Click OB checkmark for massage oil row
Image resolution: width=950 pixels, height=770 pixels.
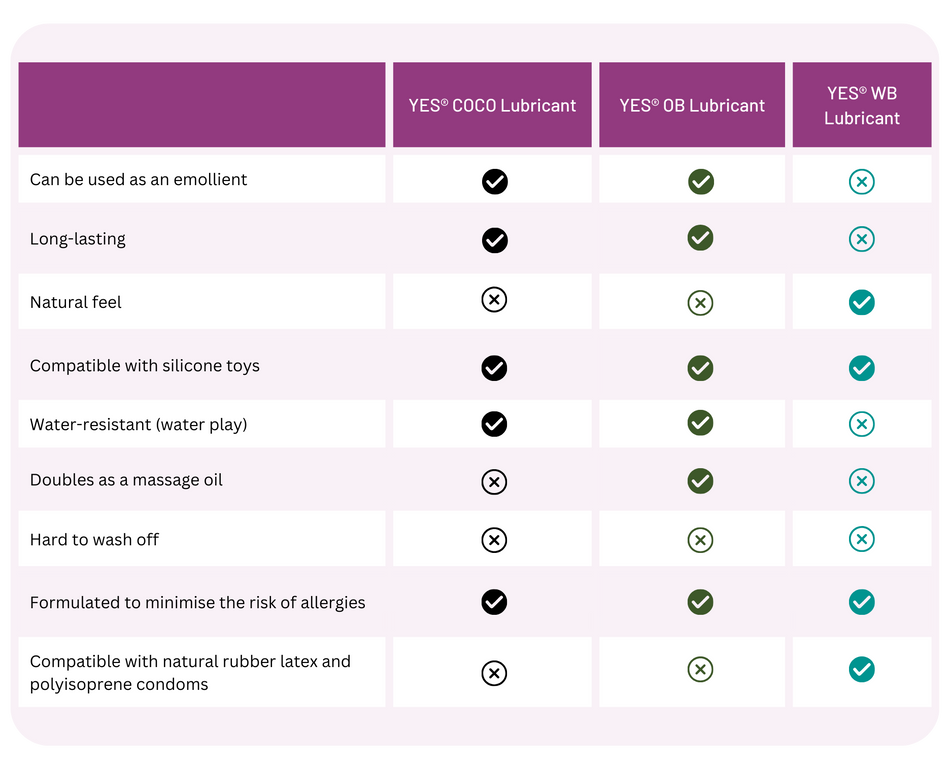pyautogui.click(x=700, y=480)
